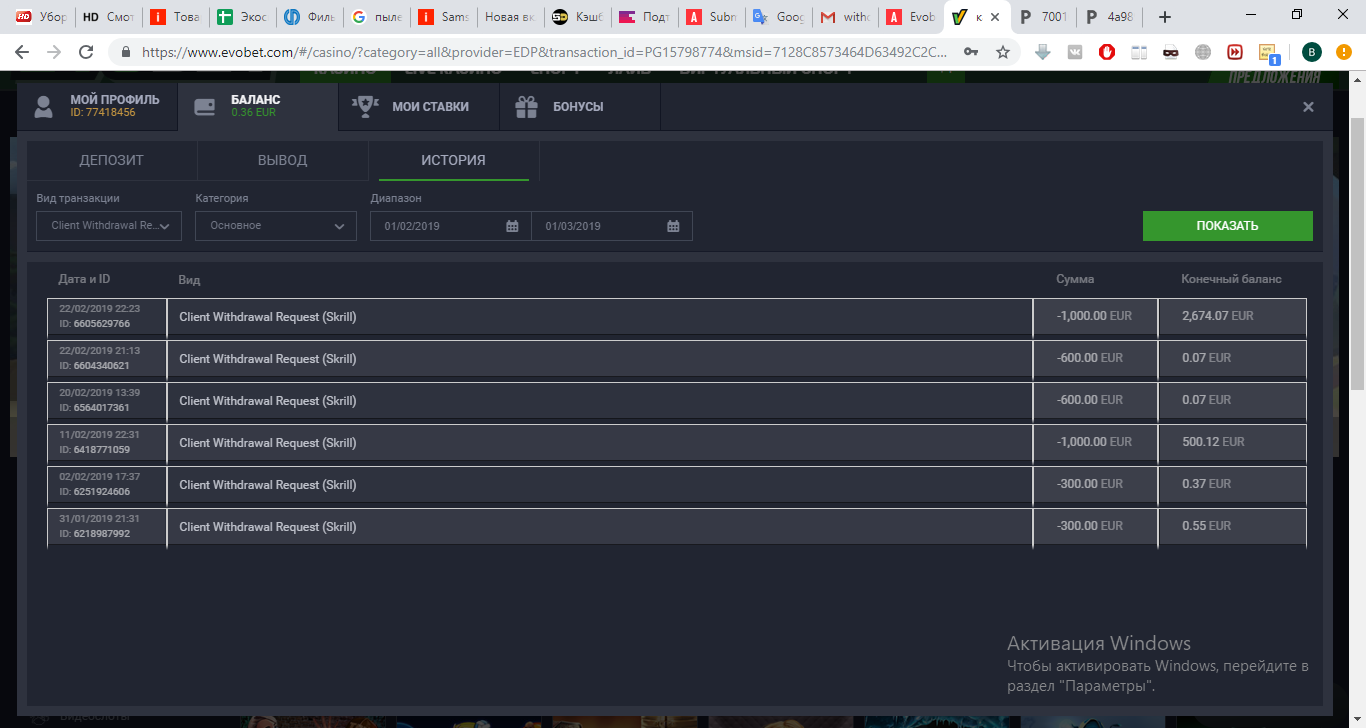
Task: Open the green B profile avatar
Action: coord(1313,52)
